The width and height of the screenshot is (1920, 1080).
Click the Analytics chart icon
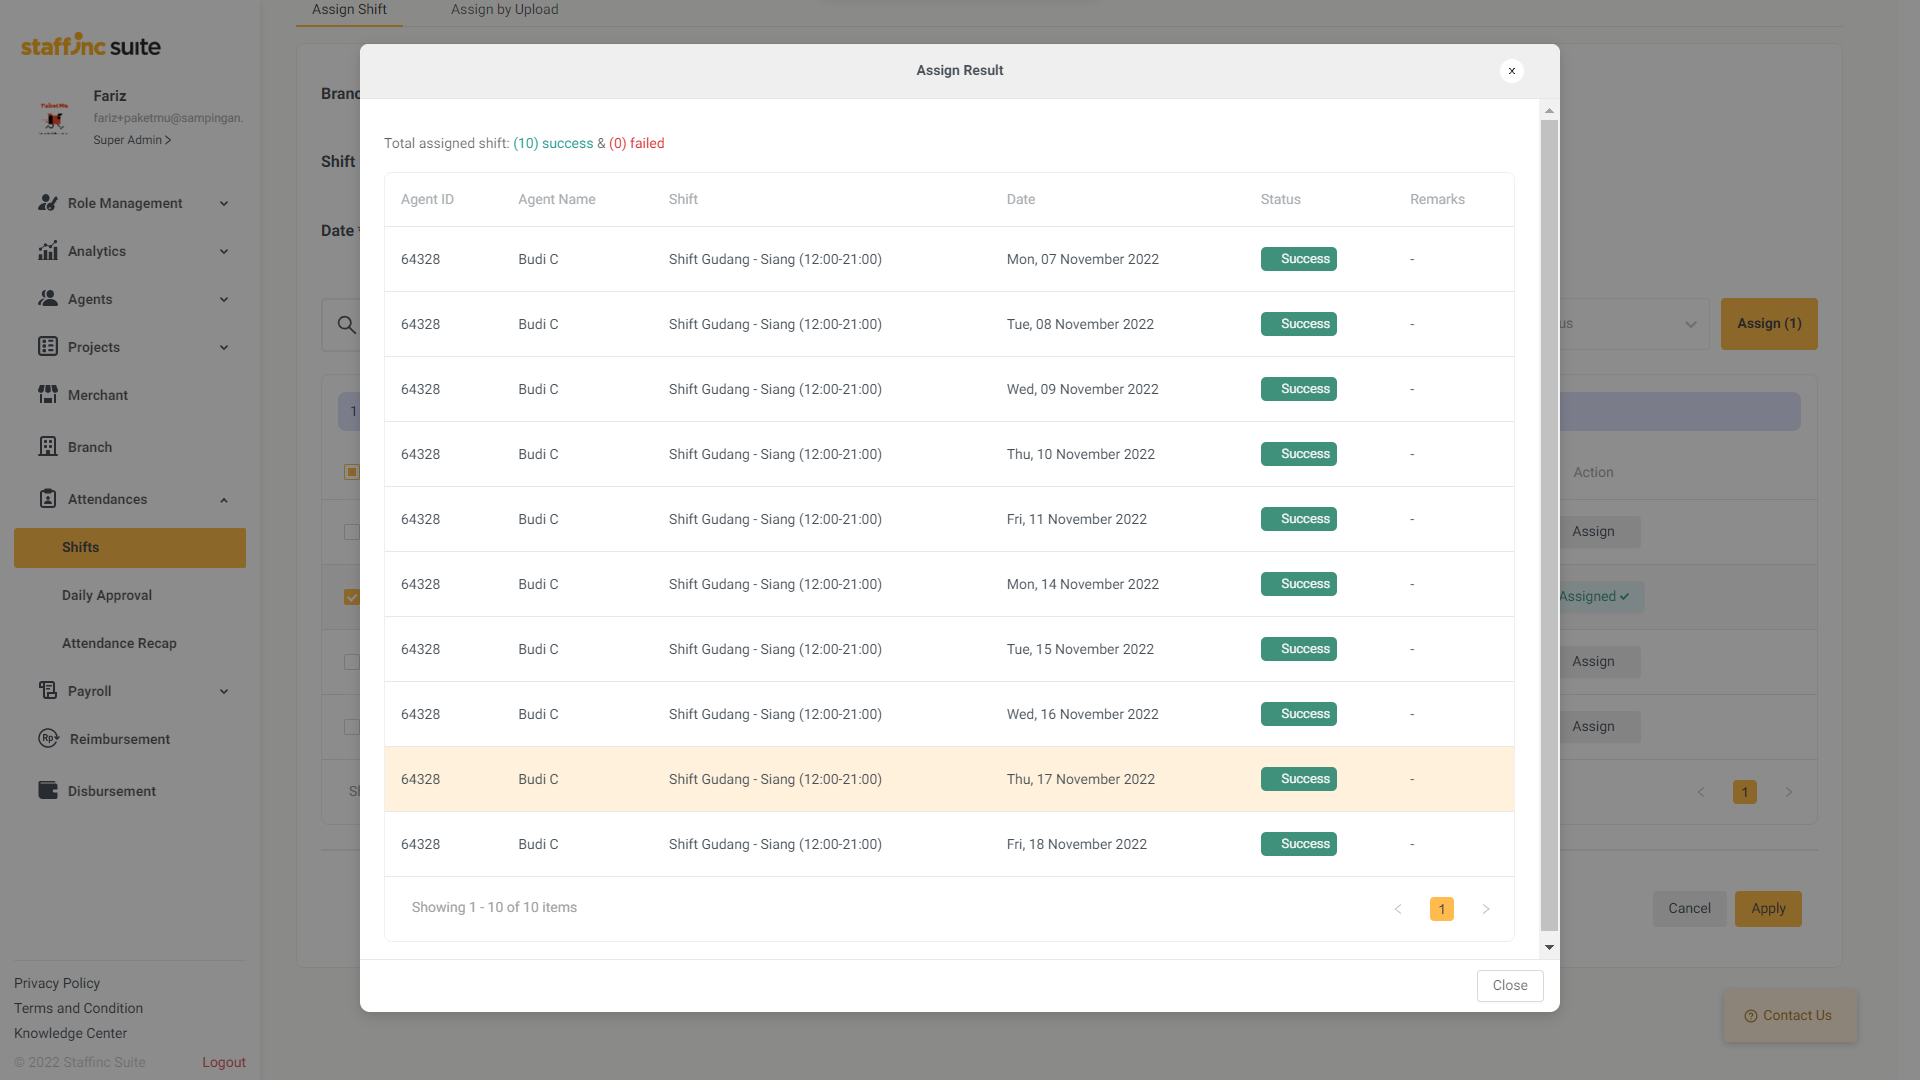[x=47, y=251]
